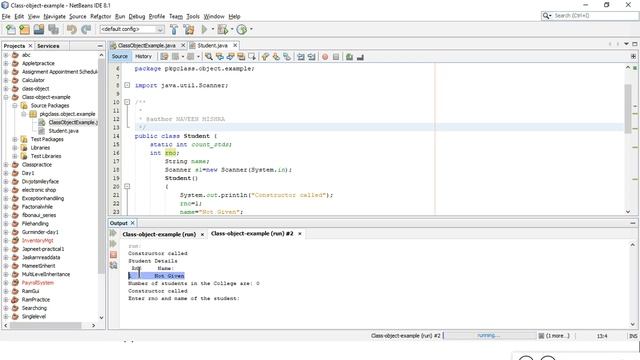Click the Find Selection magnifier icon
Screen dimensions: 640x360
(209, 57)
